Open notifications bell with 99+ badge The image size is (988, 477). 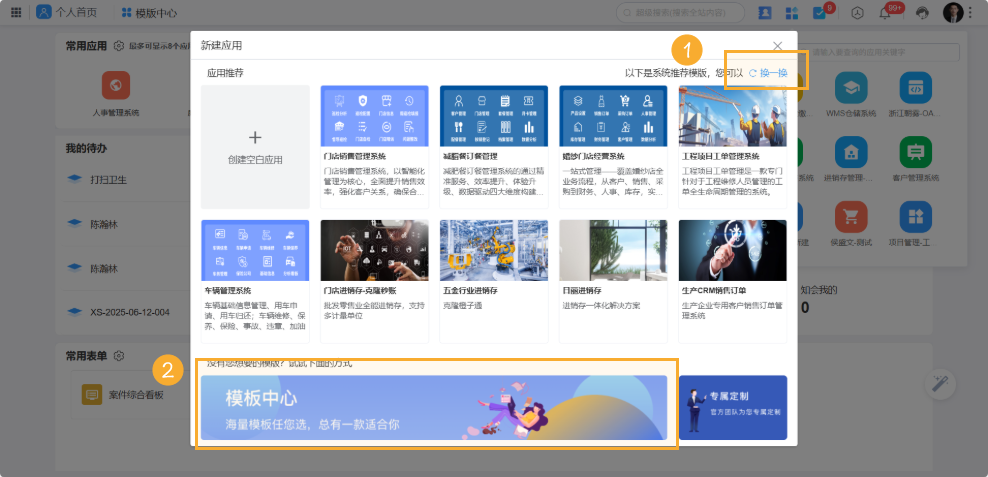[885, 13]
